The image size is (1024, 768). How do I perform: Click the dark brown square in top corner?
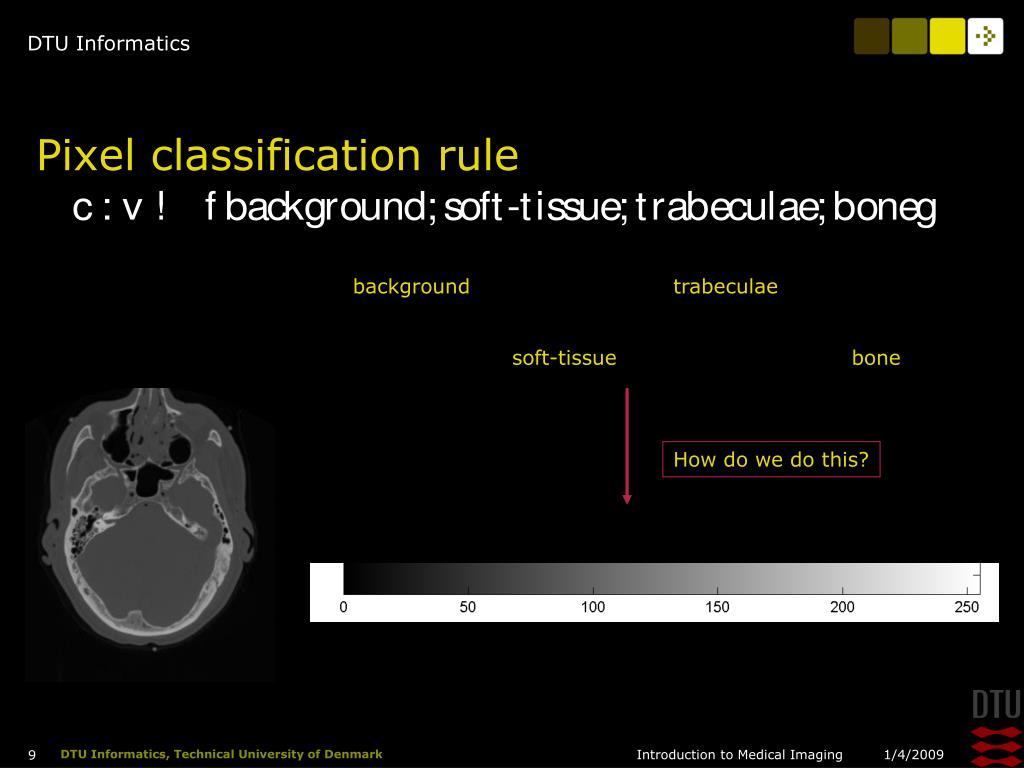coord(871,36)
